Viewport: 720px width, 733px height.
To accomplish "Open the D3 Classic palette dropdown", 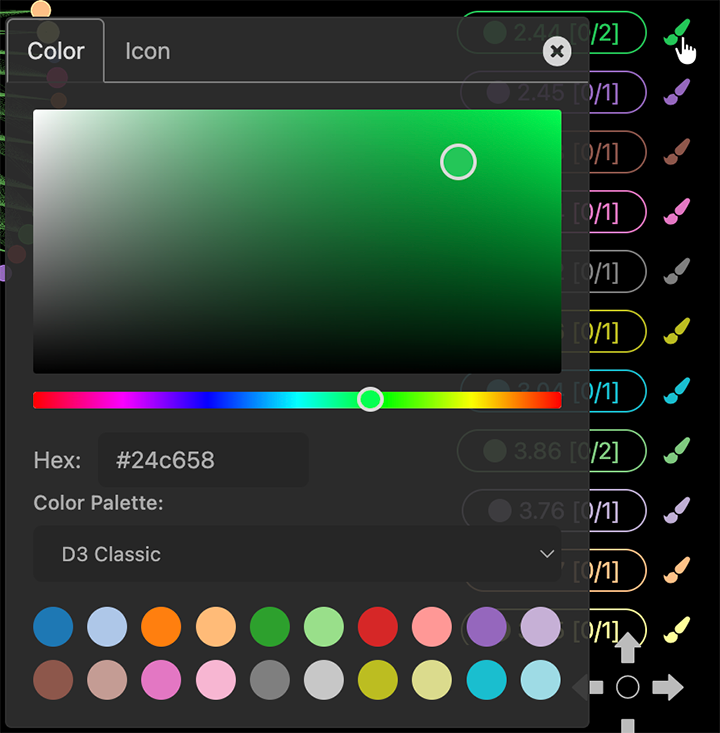I will 297,554.
